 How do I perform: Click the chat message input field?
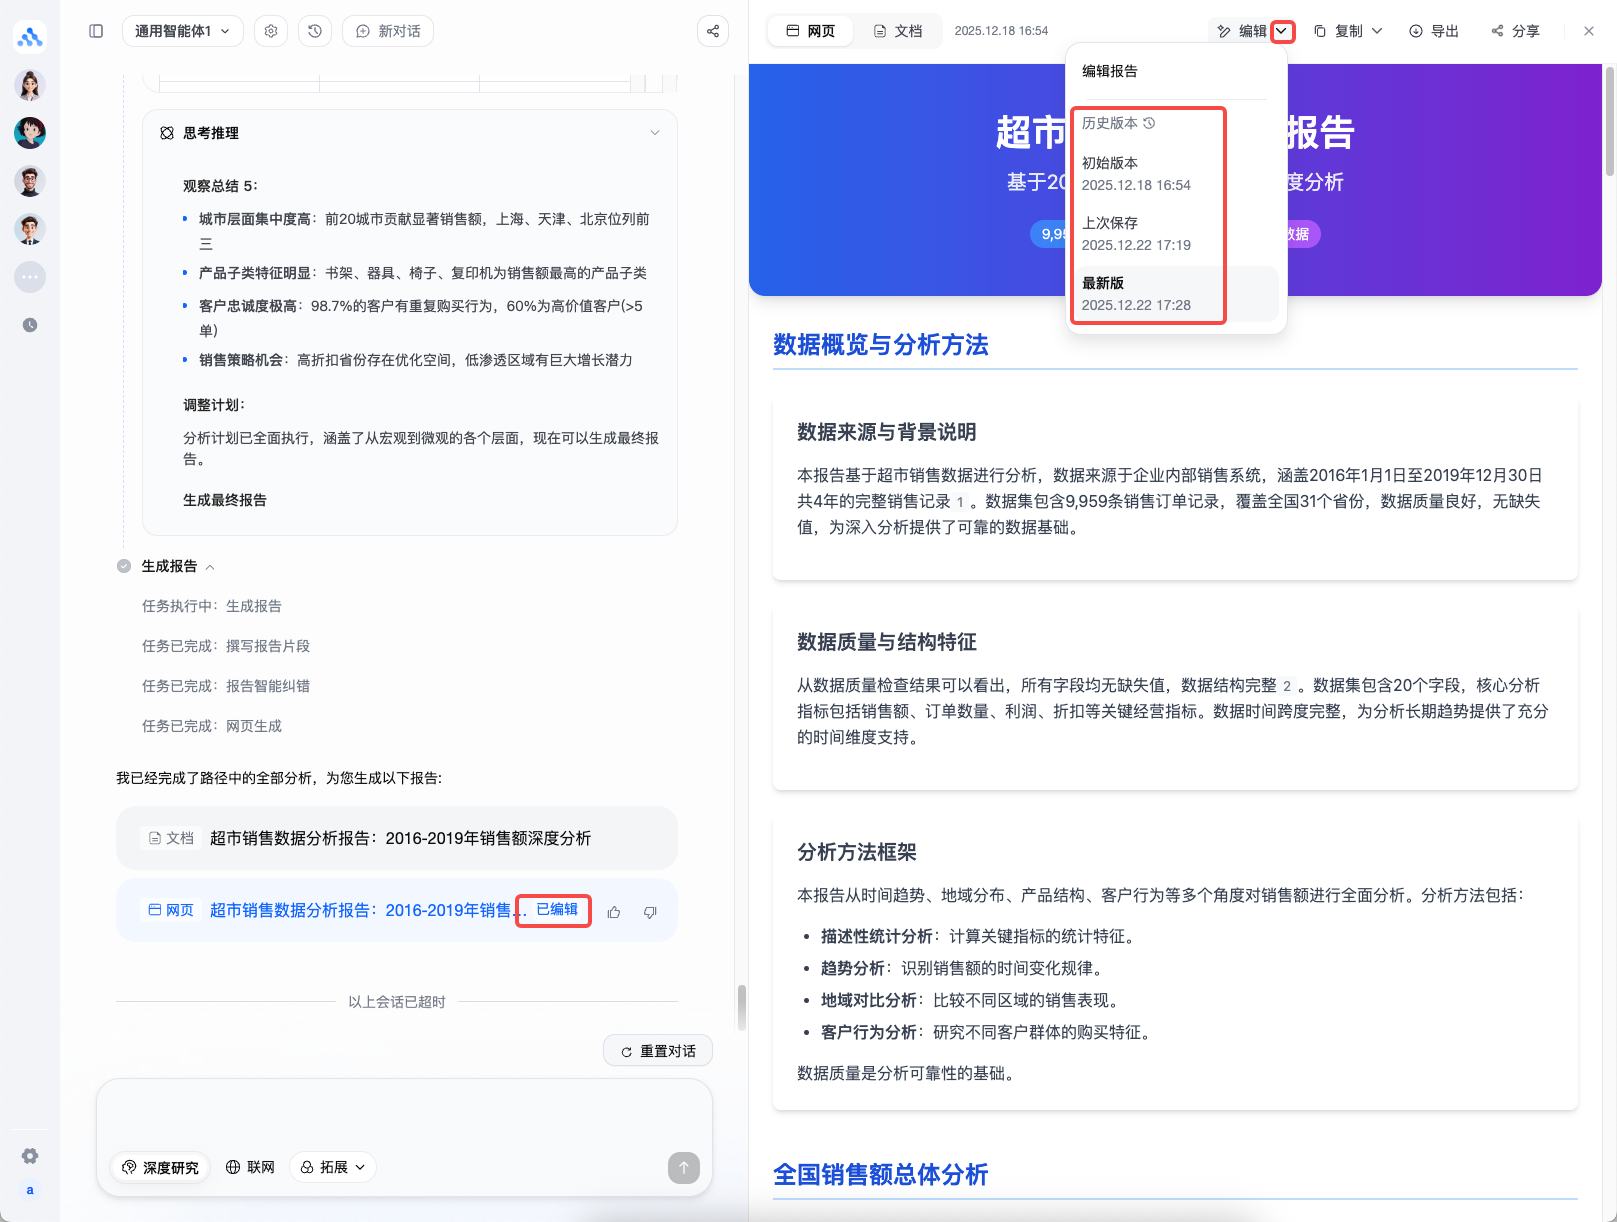coord(404,1112)
